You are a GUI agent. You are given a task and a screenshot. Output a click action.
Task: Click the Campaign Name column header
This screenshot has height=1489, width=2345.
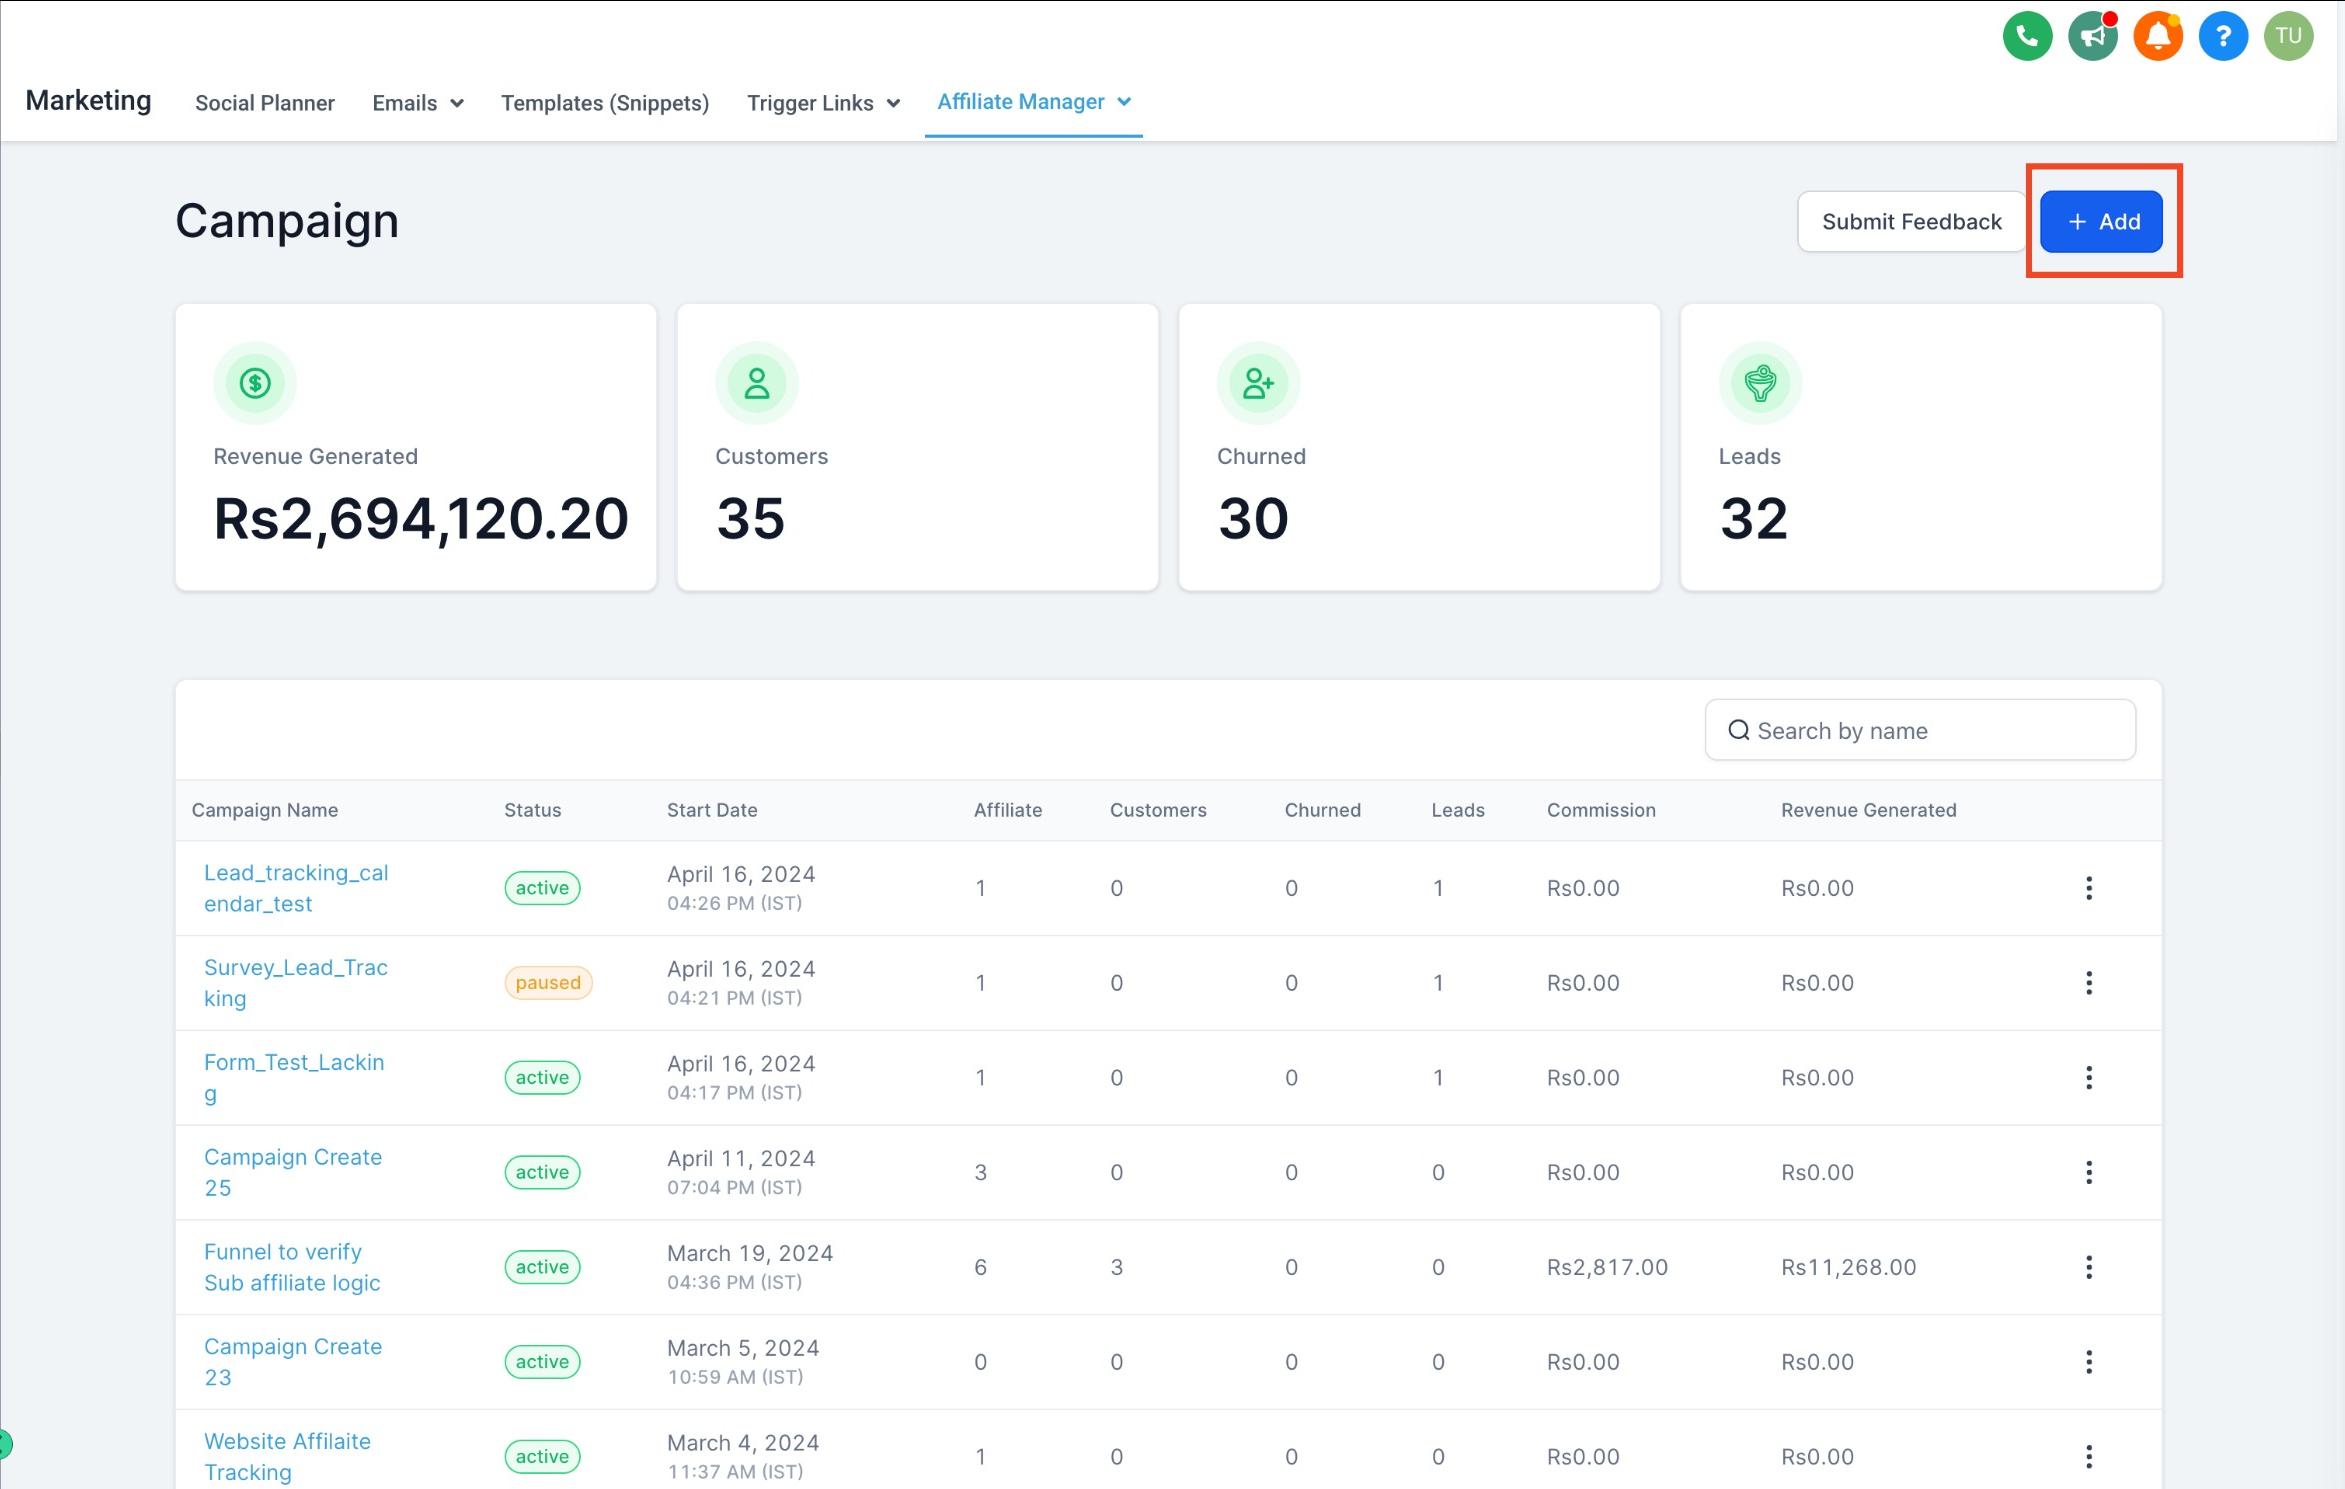coord(265,810)
